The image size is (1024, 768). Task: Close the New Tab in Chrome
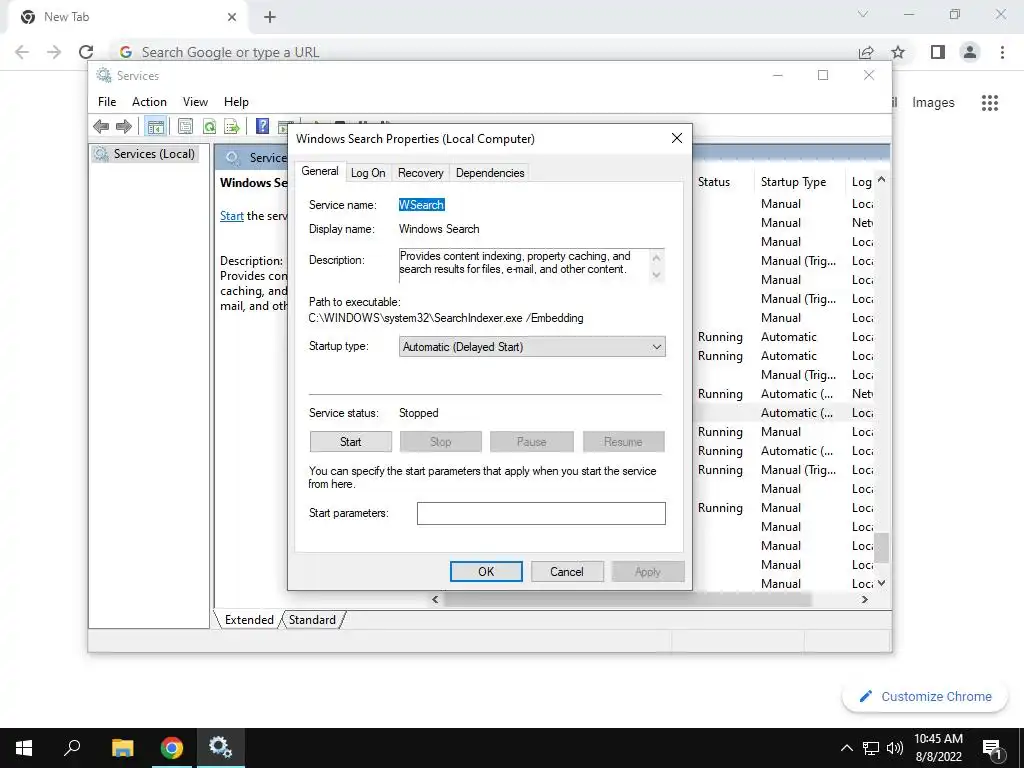click(232, 17)
